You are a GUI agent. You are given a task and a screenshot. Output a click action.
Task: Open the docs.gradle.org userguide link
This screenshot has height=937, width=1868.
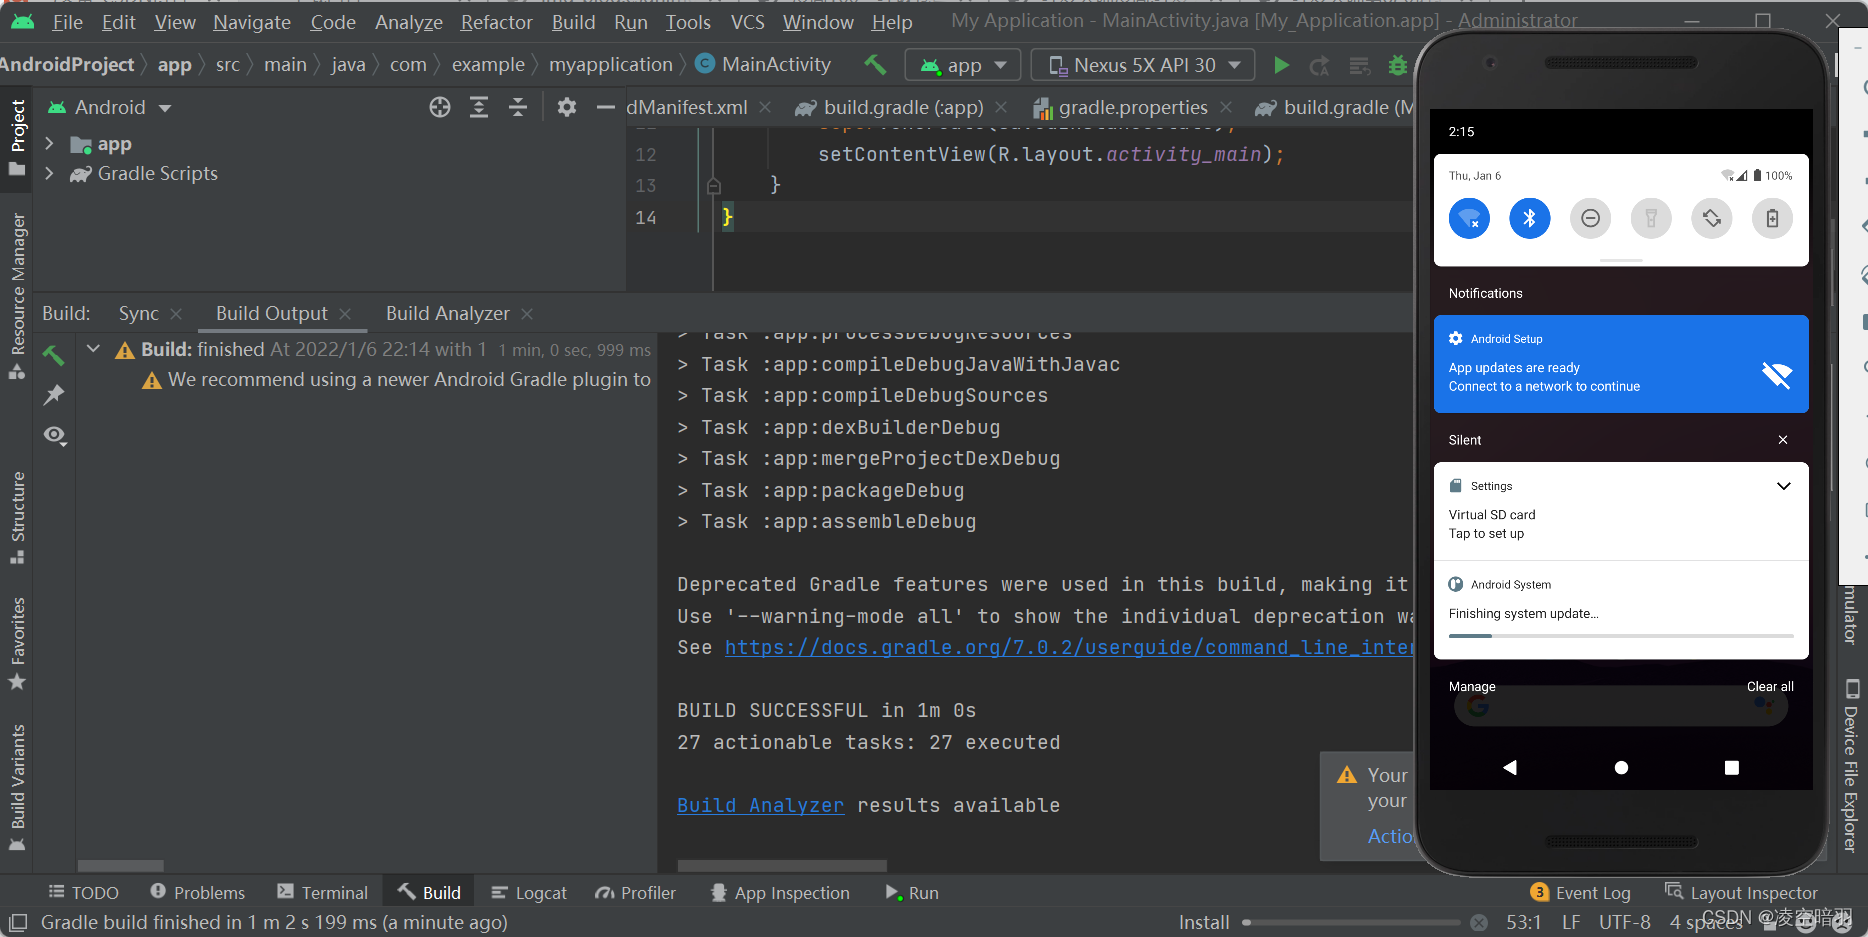click(x=1069, y=647)
